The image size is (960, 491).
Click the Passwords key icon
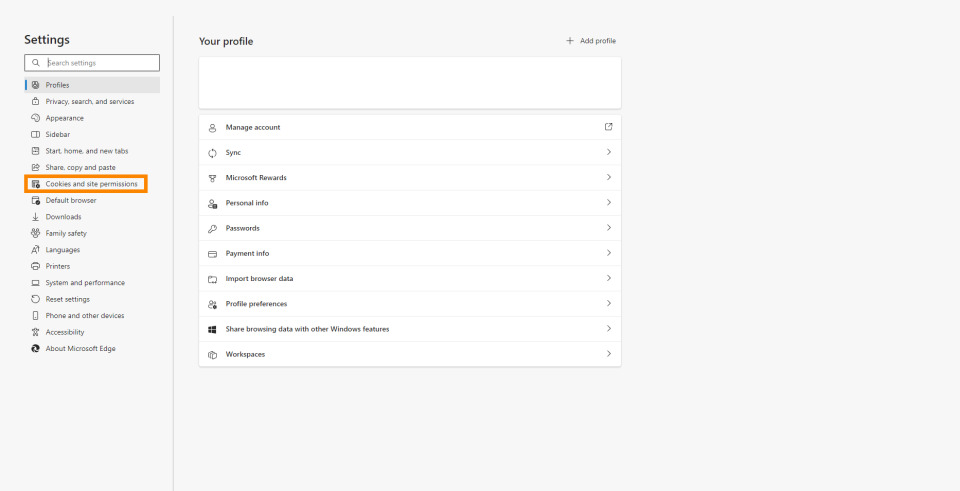(212, 228)
